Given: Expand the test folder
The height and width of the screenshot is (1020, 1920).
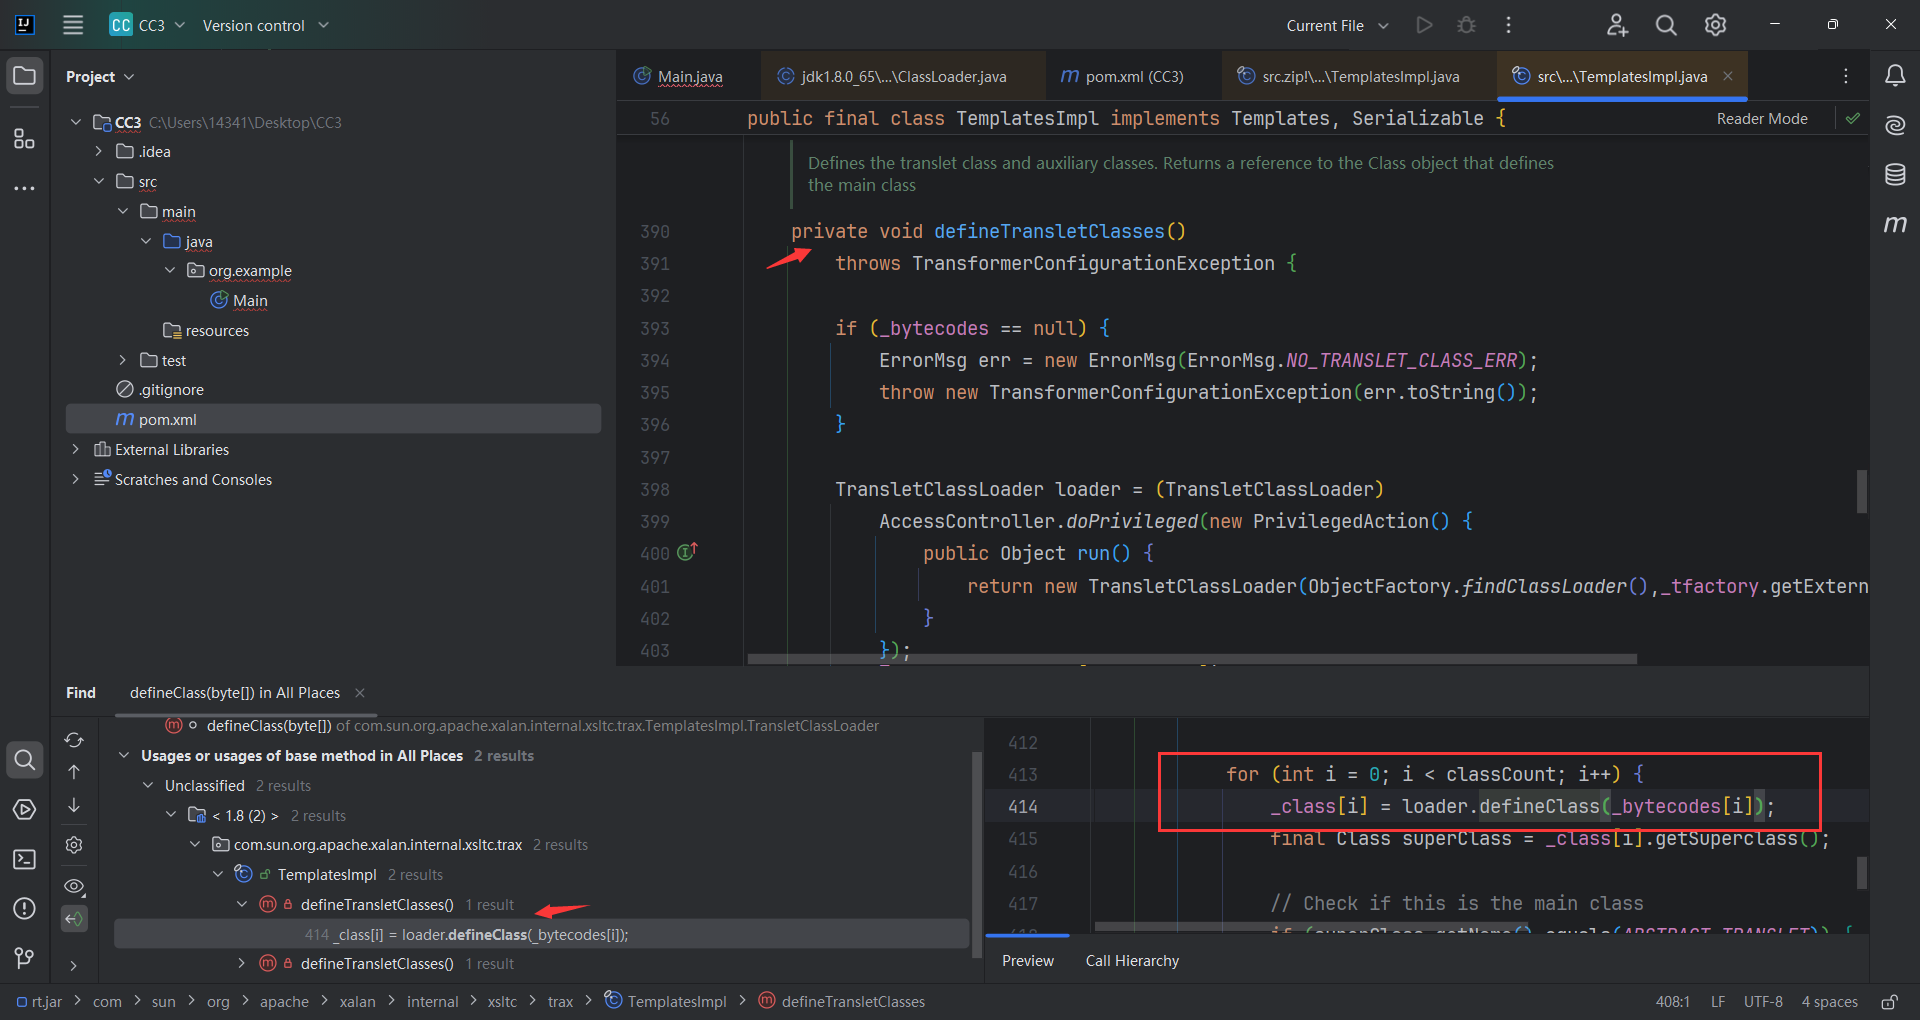Looking at the screenshot, I should coord(123,360).
